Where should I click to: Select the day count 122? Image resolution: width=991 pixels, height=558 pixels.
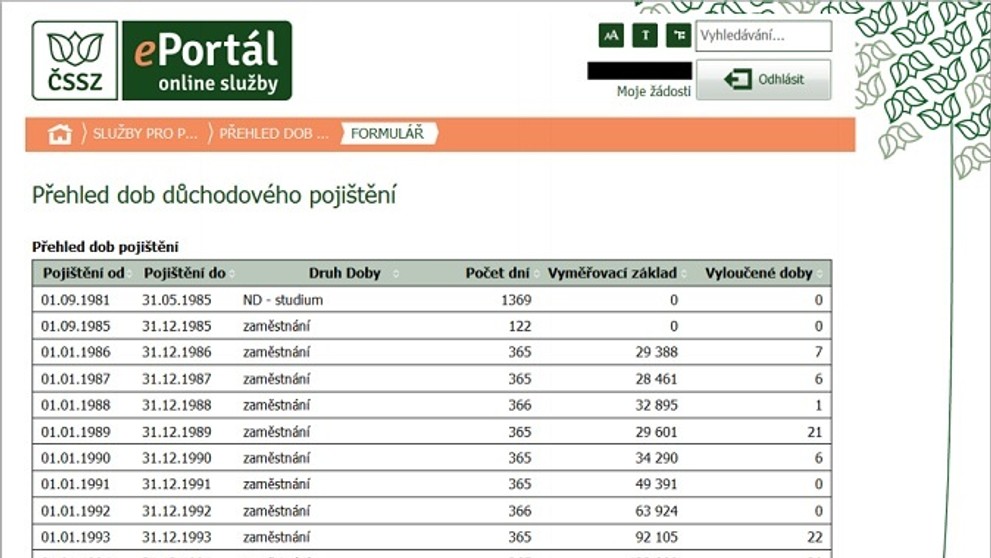pyautogui.click(x=520, y=326)
